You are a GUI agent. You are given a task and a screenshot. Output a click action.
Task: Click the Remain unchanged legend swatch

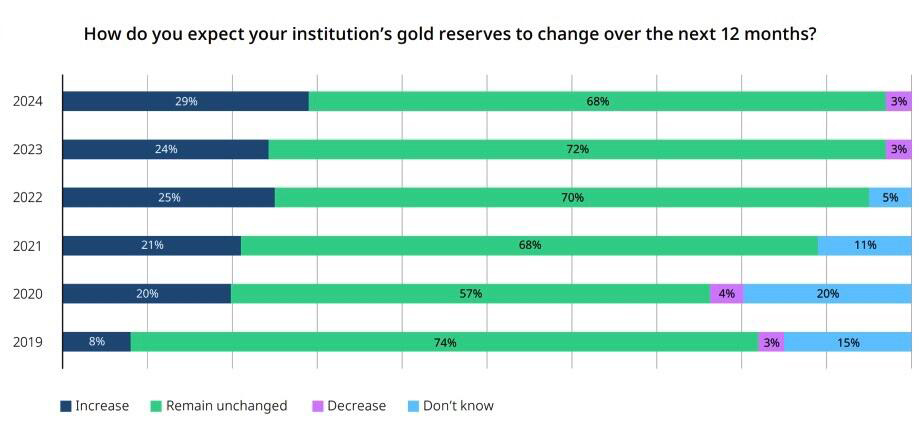pos(156,406)
